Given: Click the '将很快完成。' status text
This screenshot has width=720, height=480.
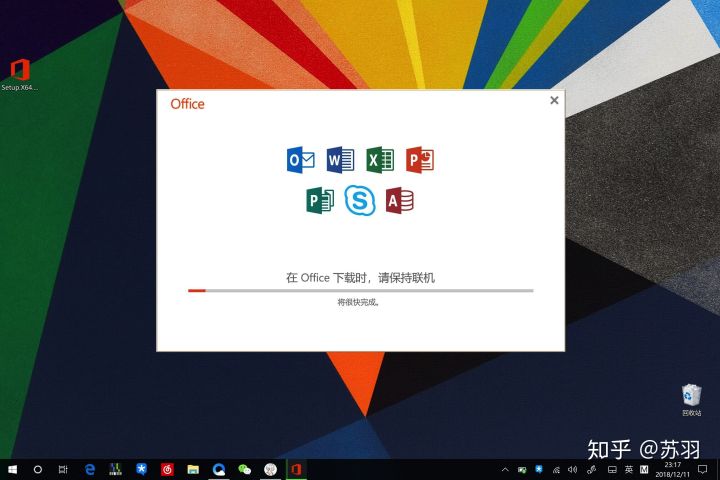Looking at the screenshot, I should coord(359,302).
